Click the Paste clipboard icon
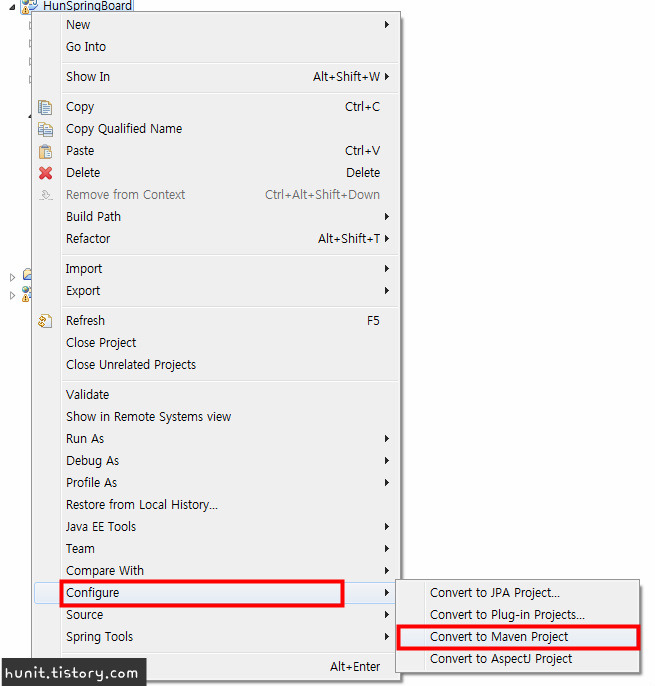This screenshot has height=686, width=655. [x=45, y=151]
